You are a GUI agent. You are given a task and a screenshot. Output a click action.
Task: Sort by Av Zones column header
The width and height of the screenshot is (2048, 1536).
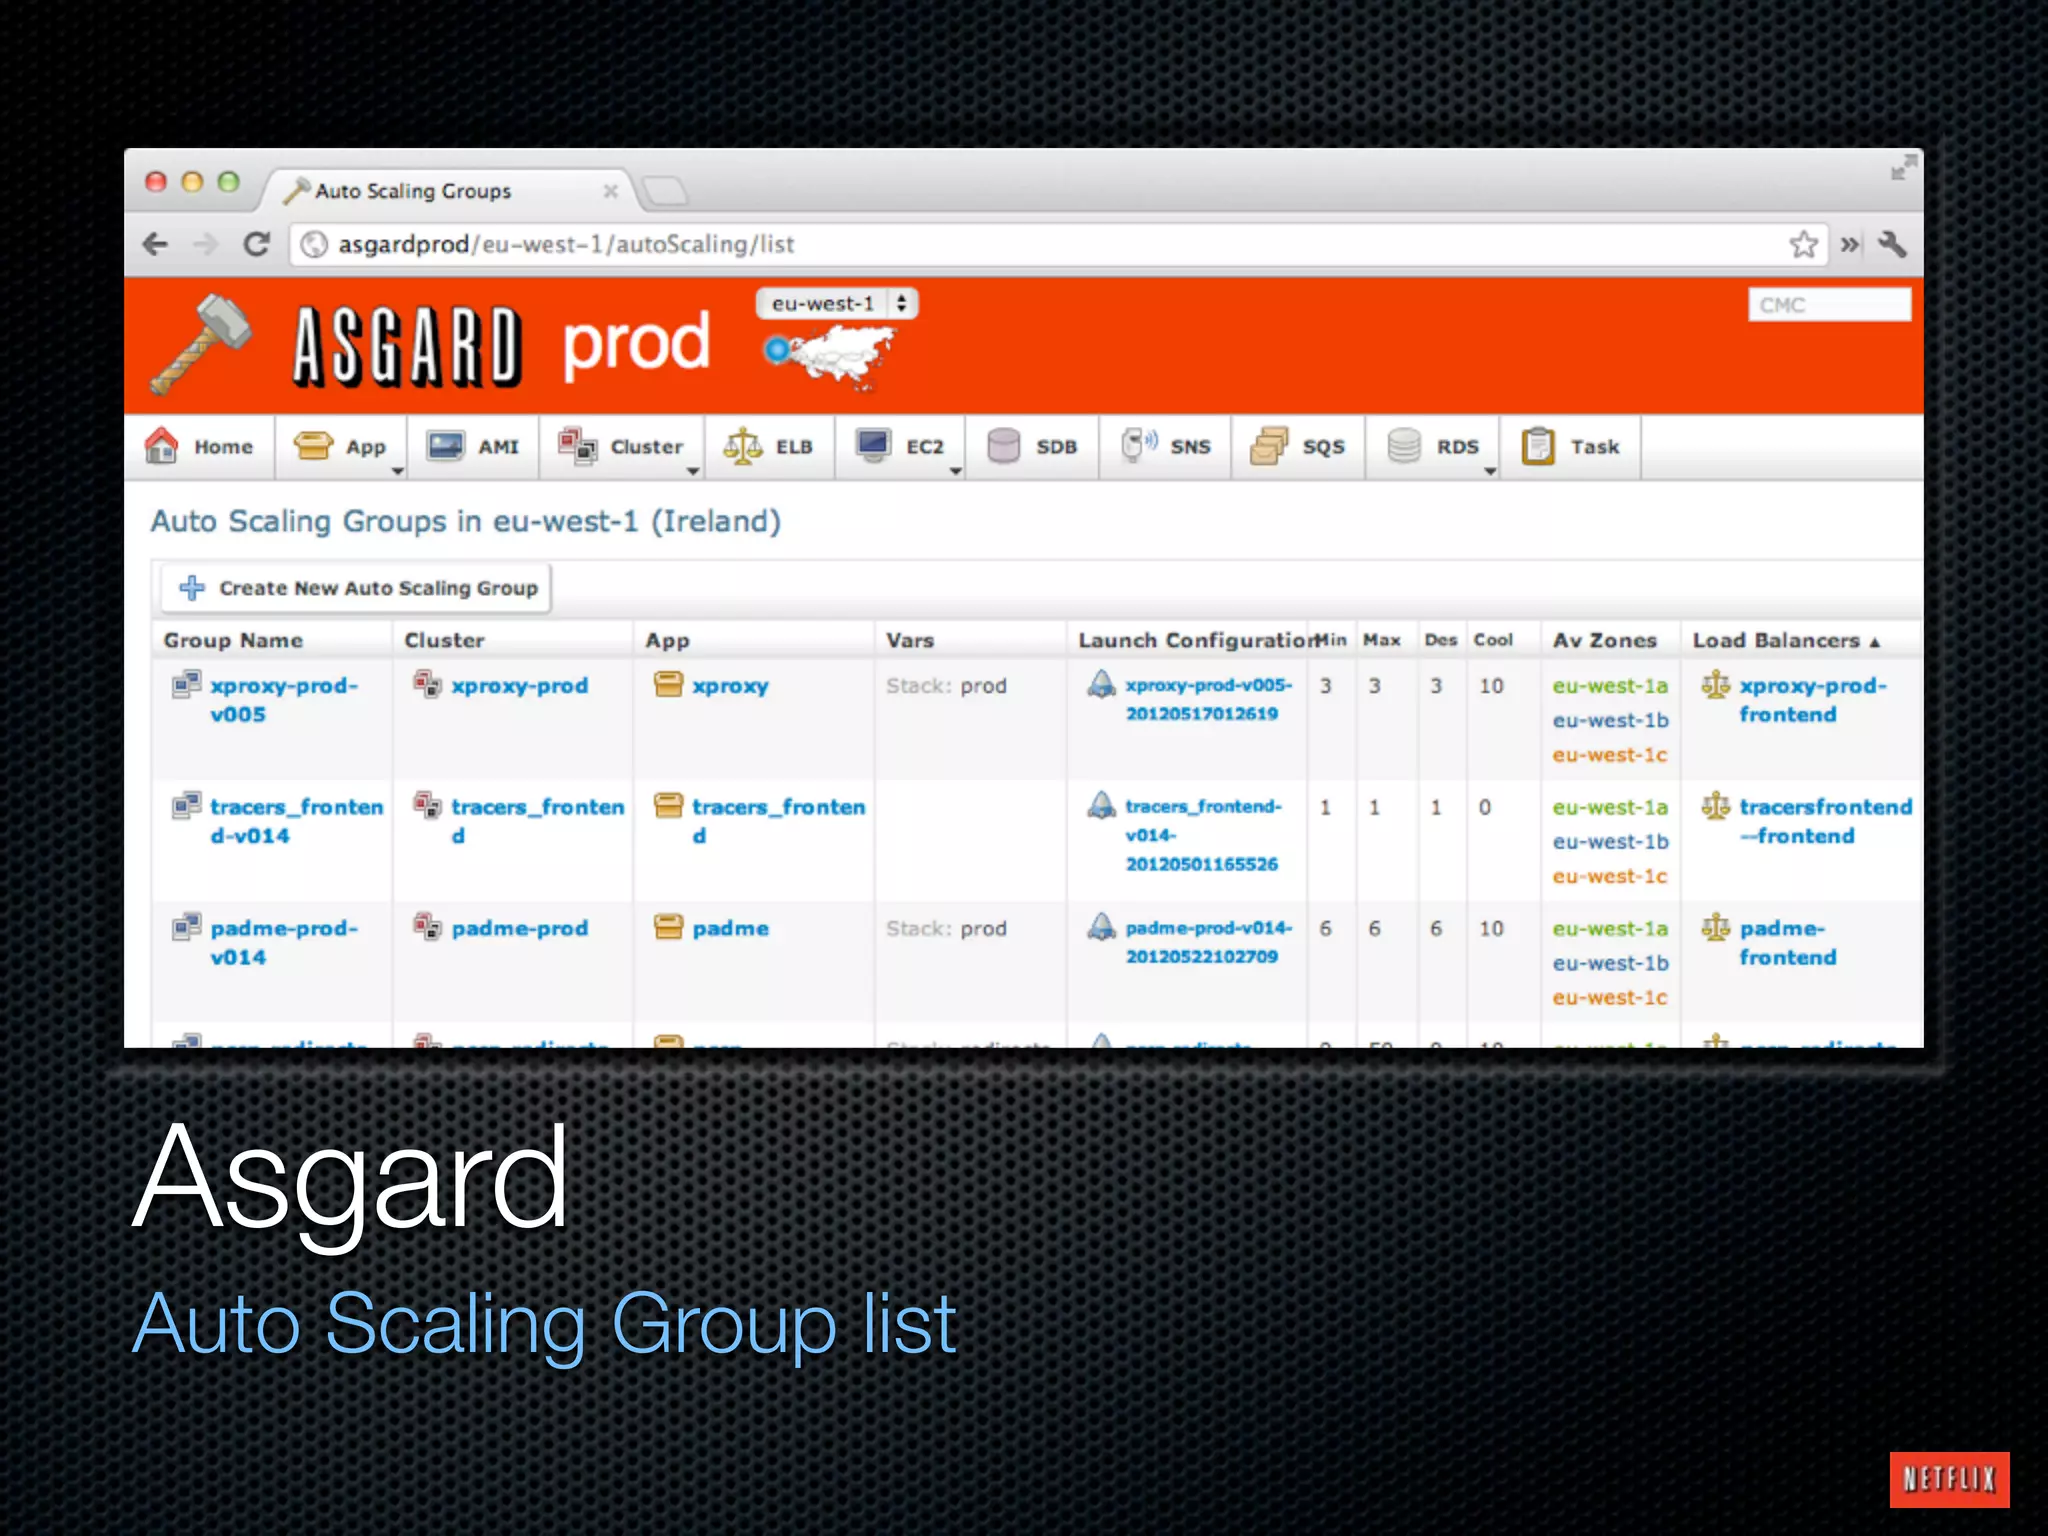tap(1605, 640)
